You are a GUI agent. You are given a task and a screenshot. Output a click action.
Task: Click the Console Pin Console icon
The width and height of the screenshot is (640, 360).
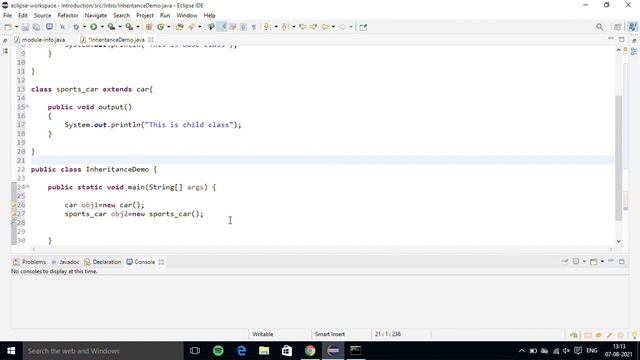[565, 261]
